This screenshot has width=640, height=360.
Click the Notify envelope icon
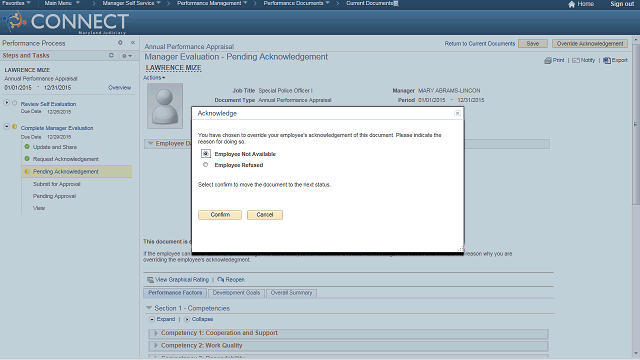tap(576, 60)
